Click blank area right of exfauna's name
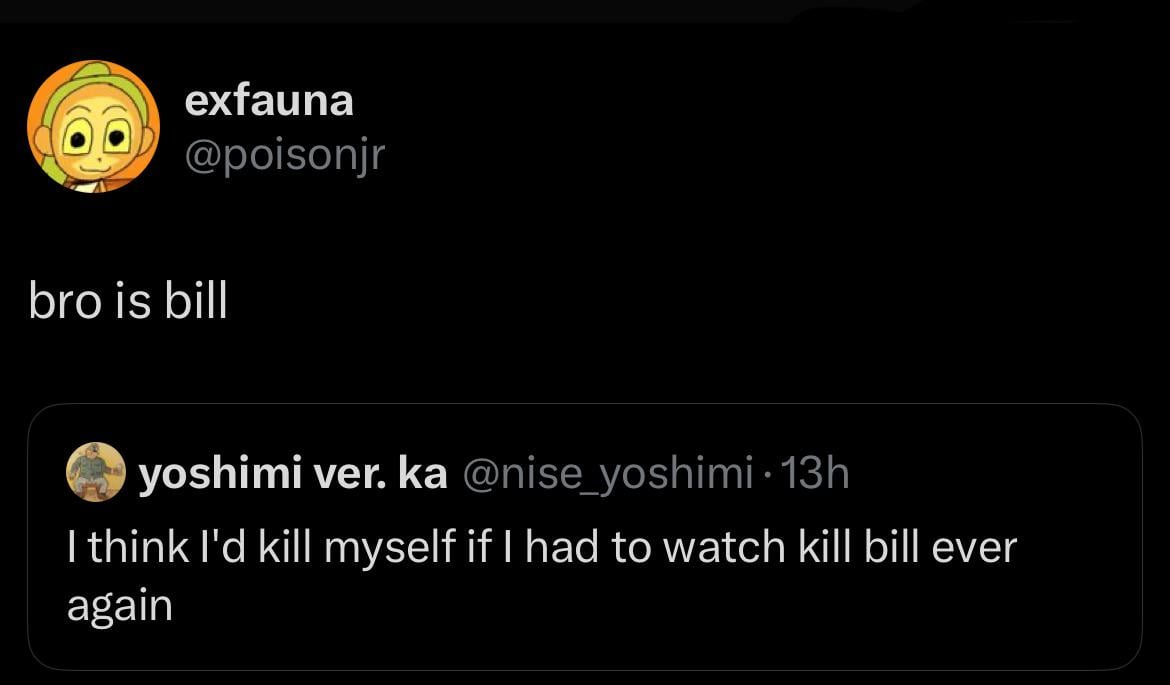 700,100
